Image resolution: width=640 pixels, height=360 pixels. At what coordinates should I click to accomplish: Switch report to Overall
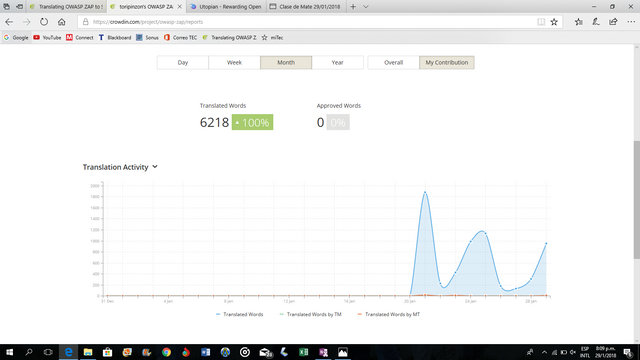click(393, 62)
